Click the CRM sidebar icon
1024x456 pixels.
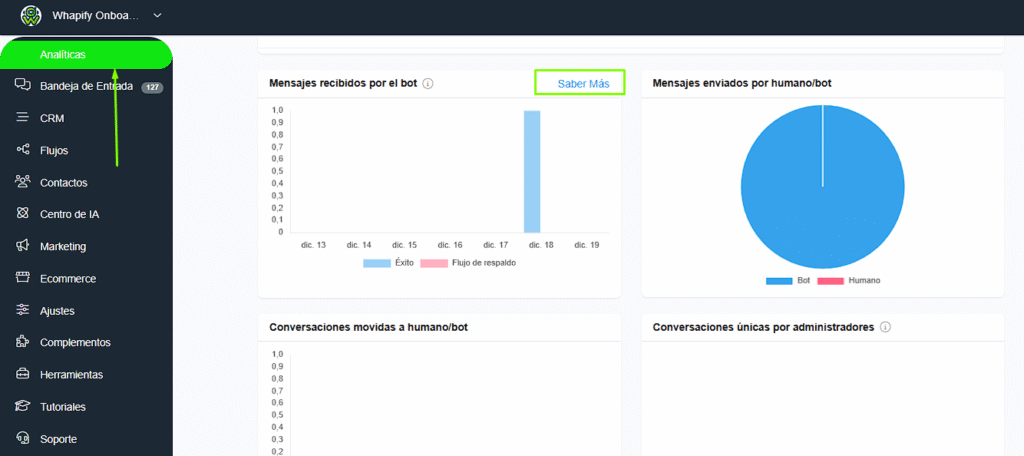(x=22, y=118)
